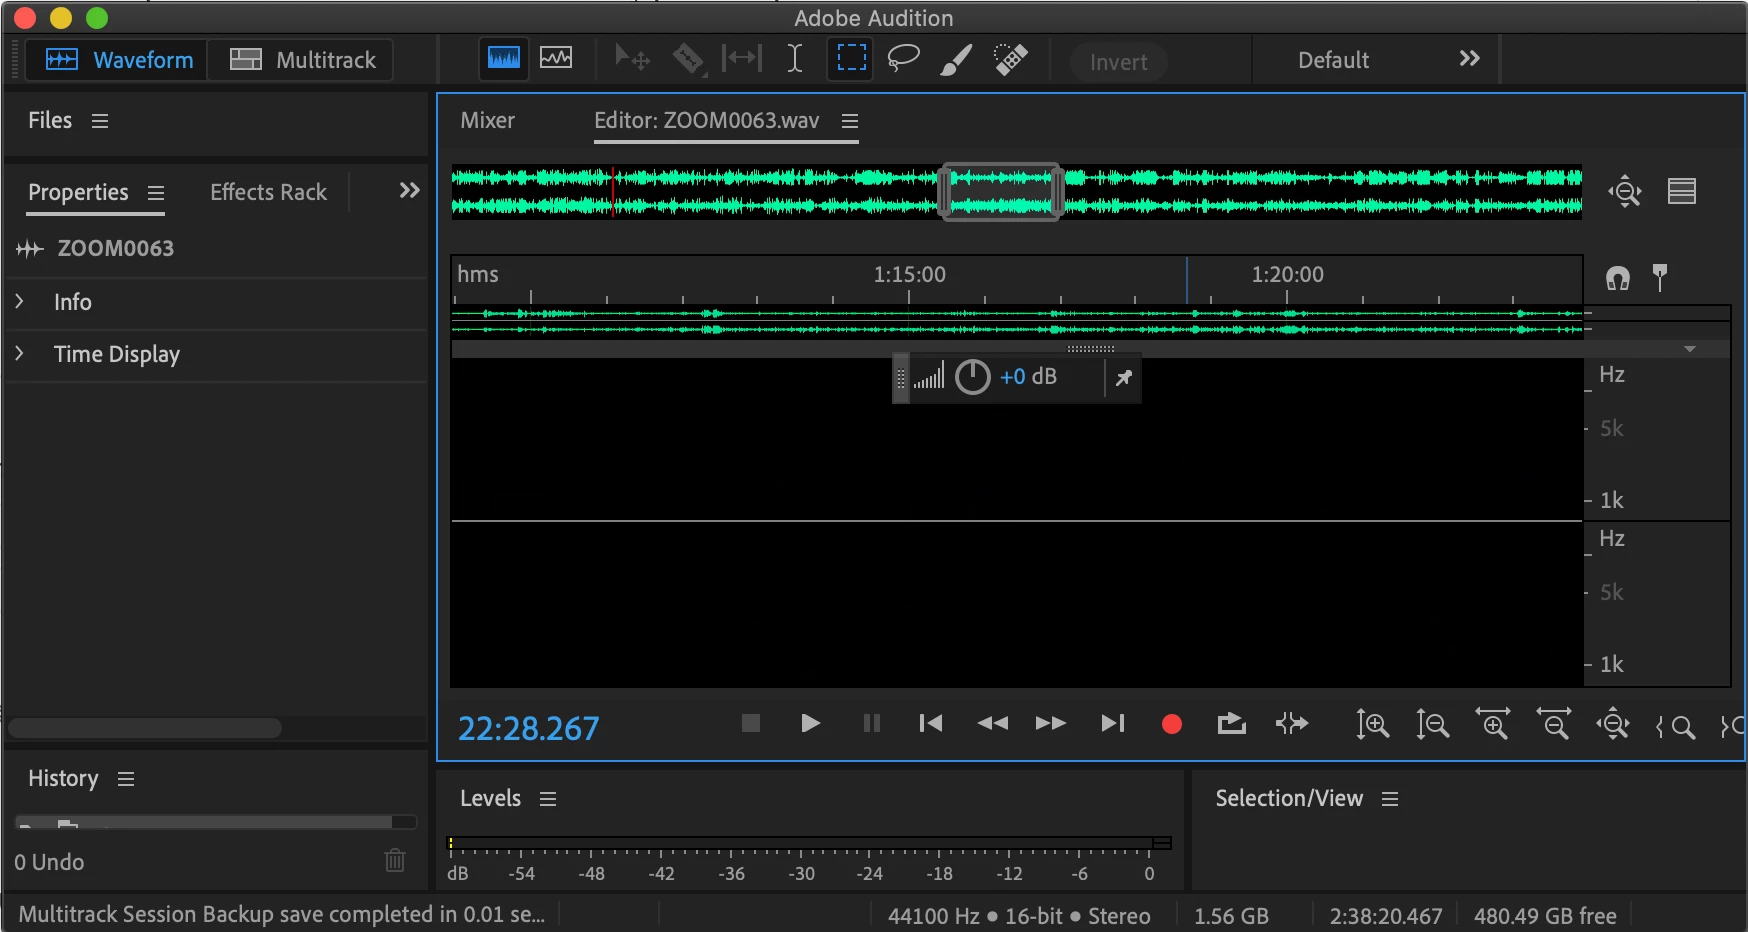The height and width of the screenshot is (932, 1748).
Task: Open the Effects Rack tab
Action: click(x=268, y=192)
